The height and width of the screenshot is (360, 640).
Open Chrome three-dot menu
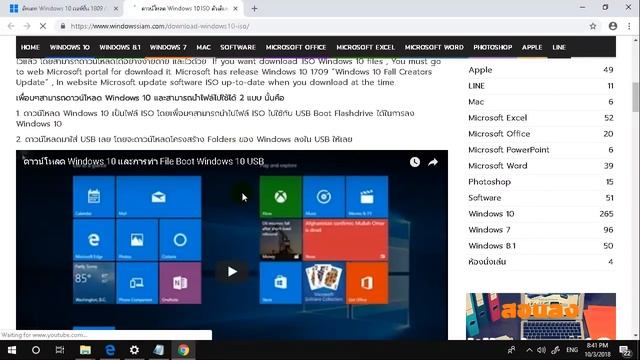(629, 26)
